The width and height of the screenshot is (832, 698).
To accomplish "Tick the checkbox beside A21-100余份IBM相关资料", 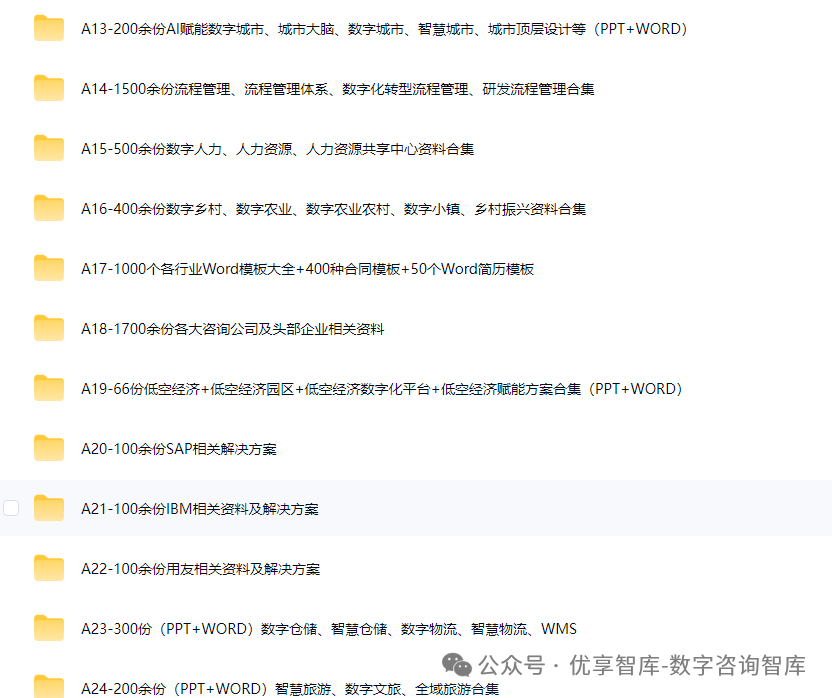I will coord(11,508).
